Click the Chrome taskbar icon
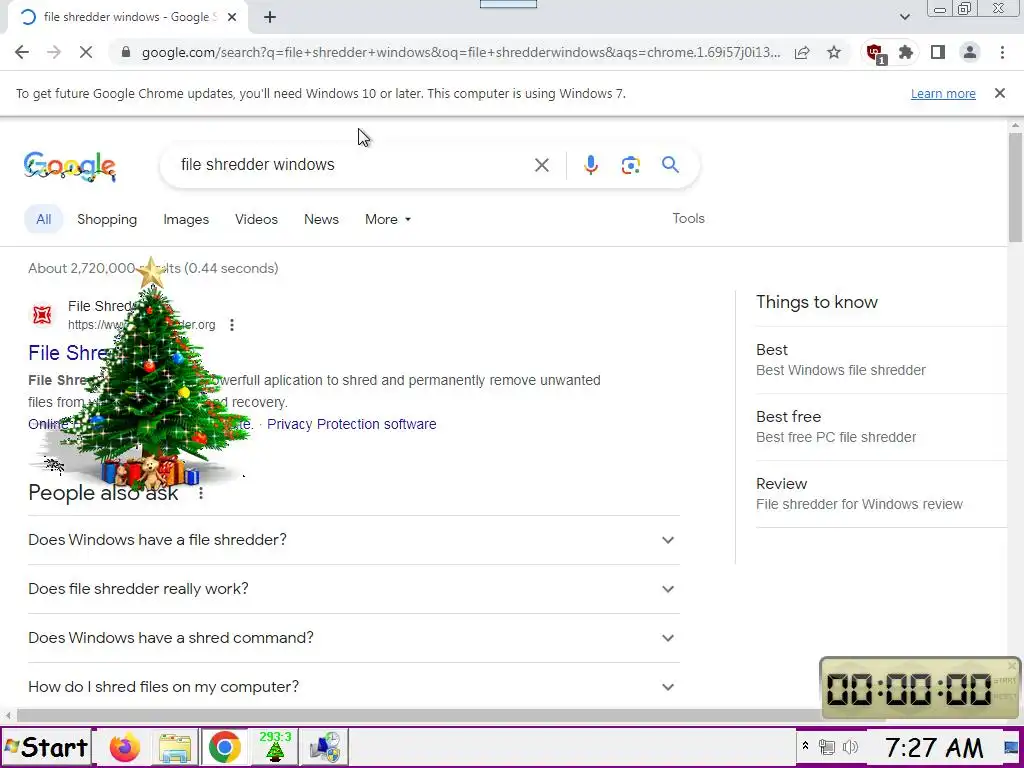The width and height of the screenshot is (1024, 768). coord(224,747)
